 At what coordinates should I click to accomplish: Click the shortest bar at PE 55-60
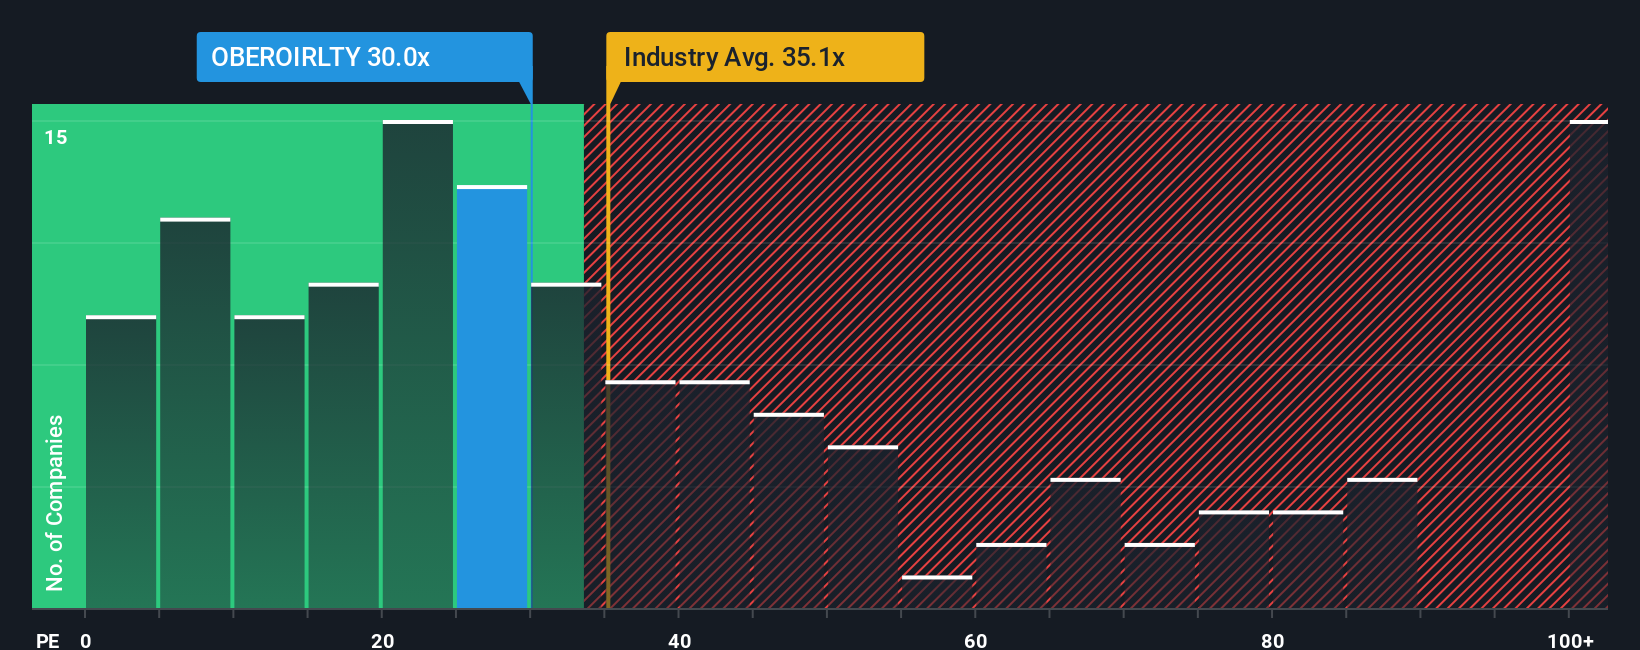937,592
